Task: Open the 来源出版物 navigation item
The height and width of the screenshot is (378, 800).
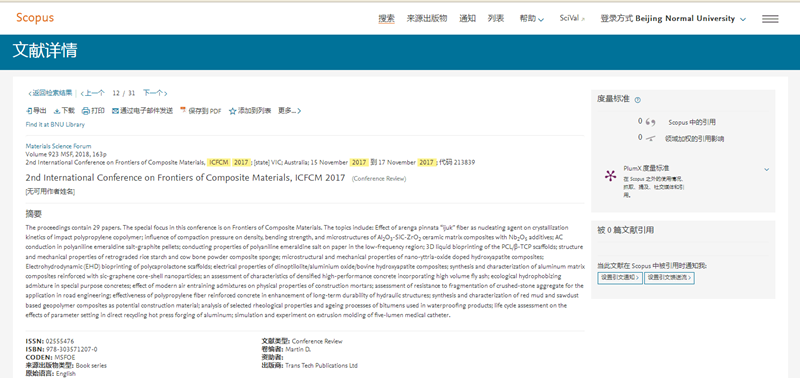Action: 427,19
